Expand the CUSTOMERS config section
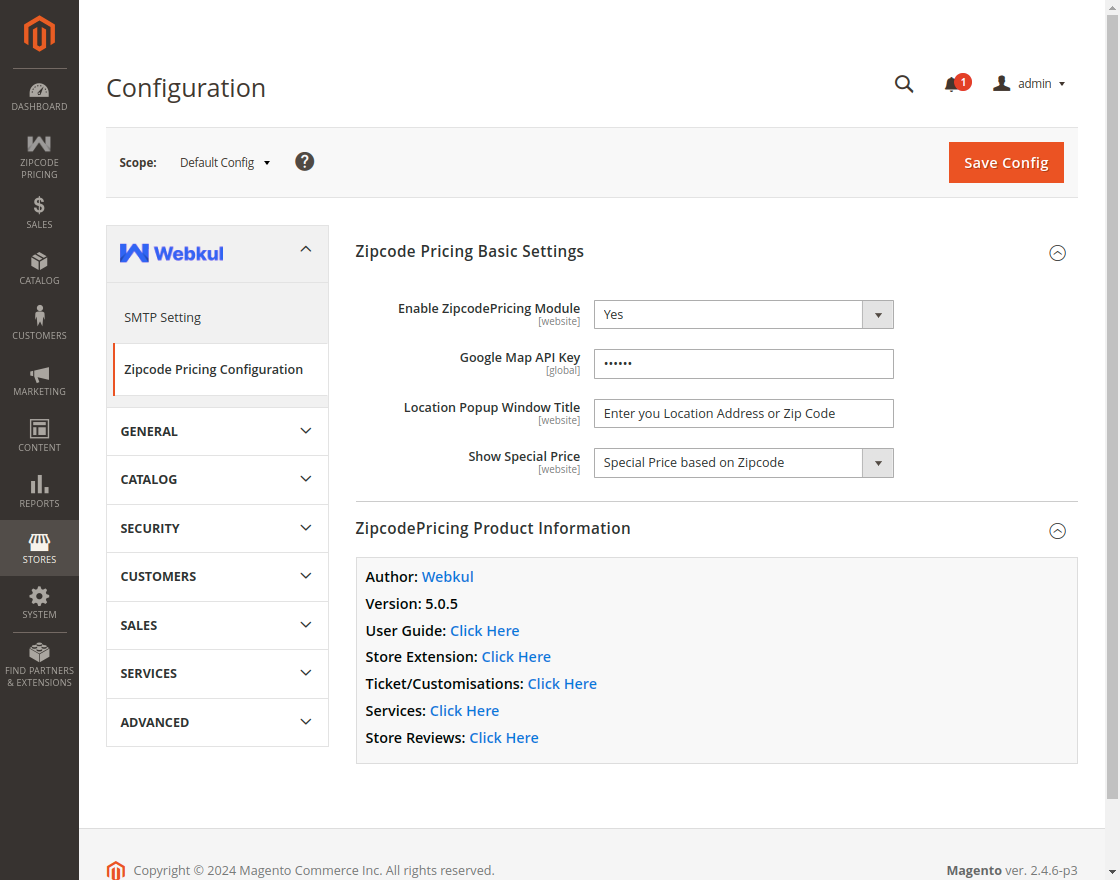1120x880 pixels. [217, 576]
